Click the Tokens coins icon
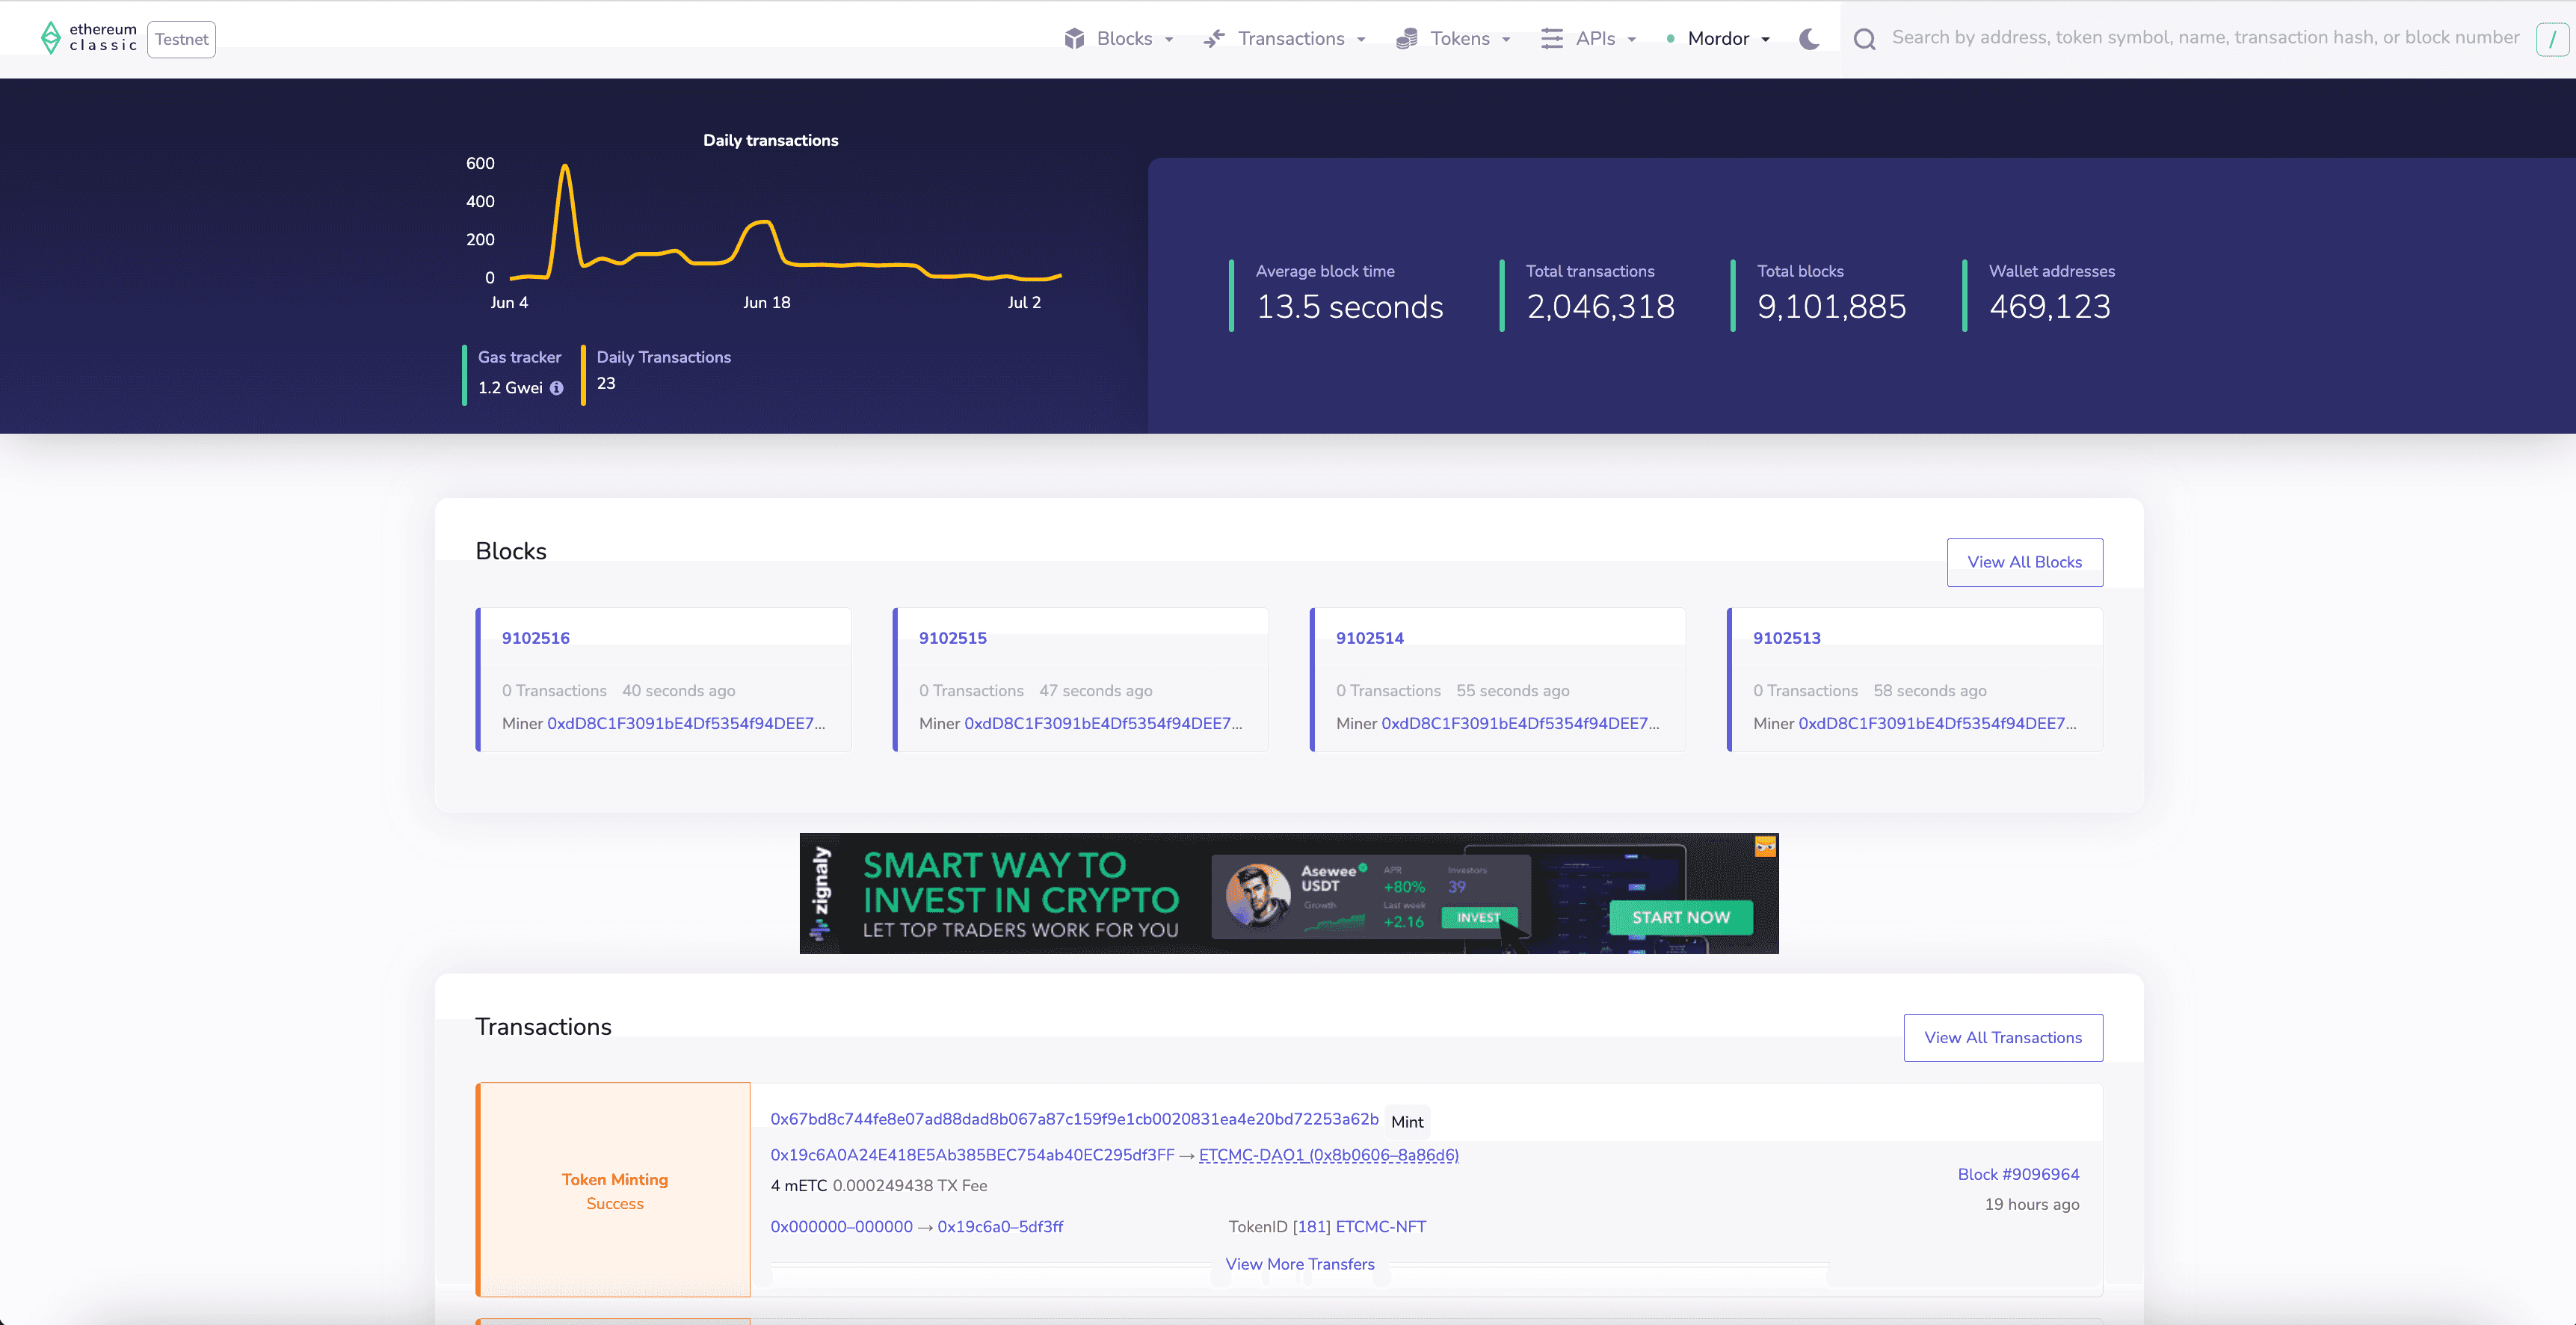This screenshot has height=1325, width=2576. [1406, 39]
